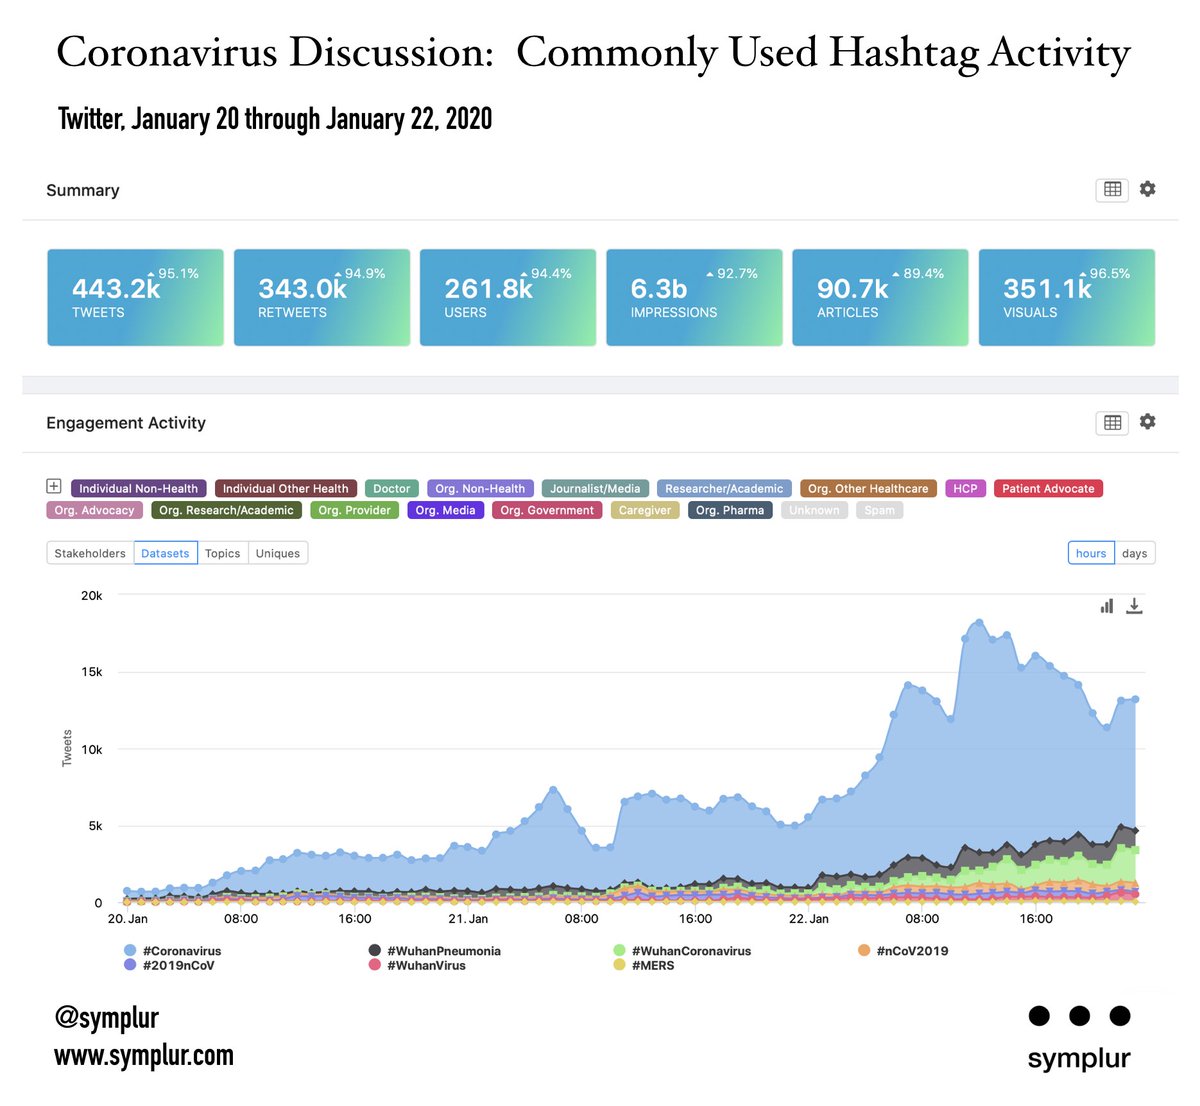Click the 20k y-axis label

pos(92,595)
